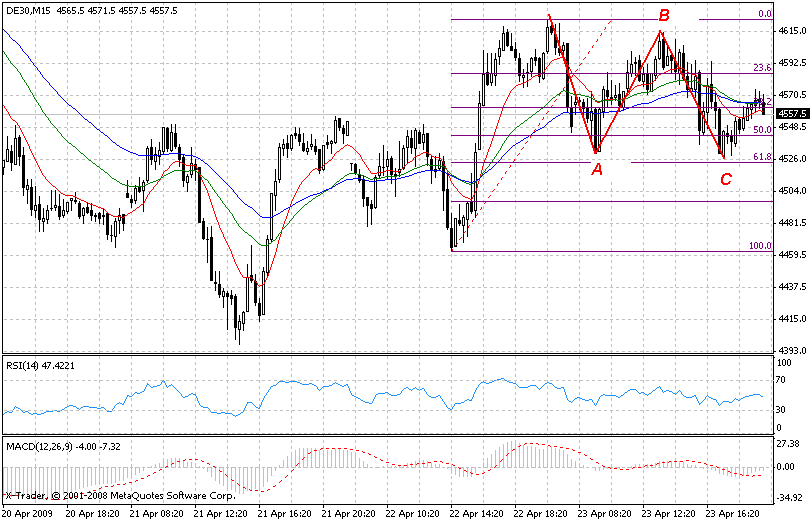
Task: Select the Fibonacci 61.8 level label
Action: point(762,157)
